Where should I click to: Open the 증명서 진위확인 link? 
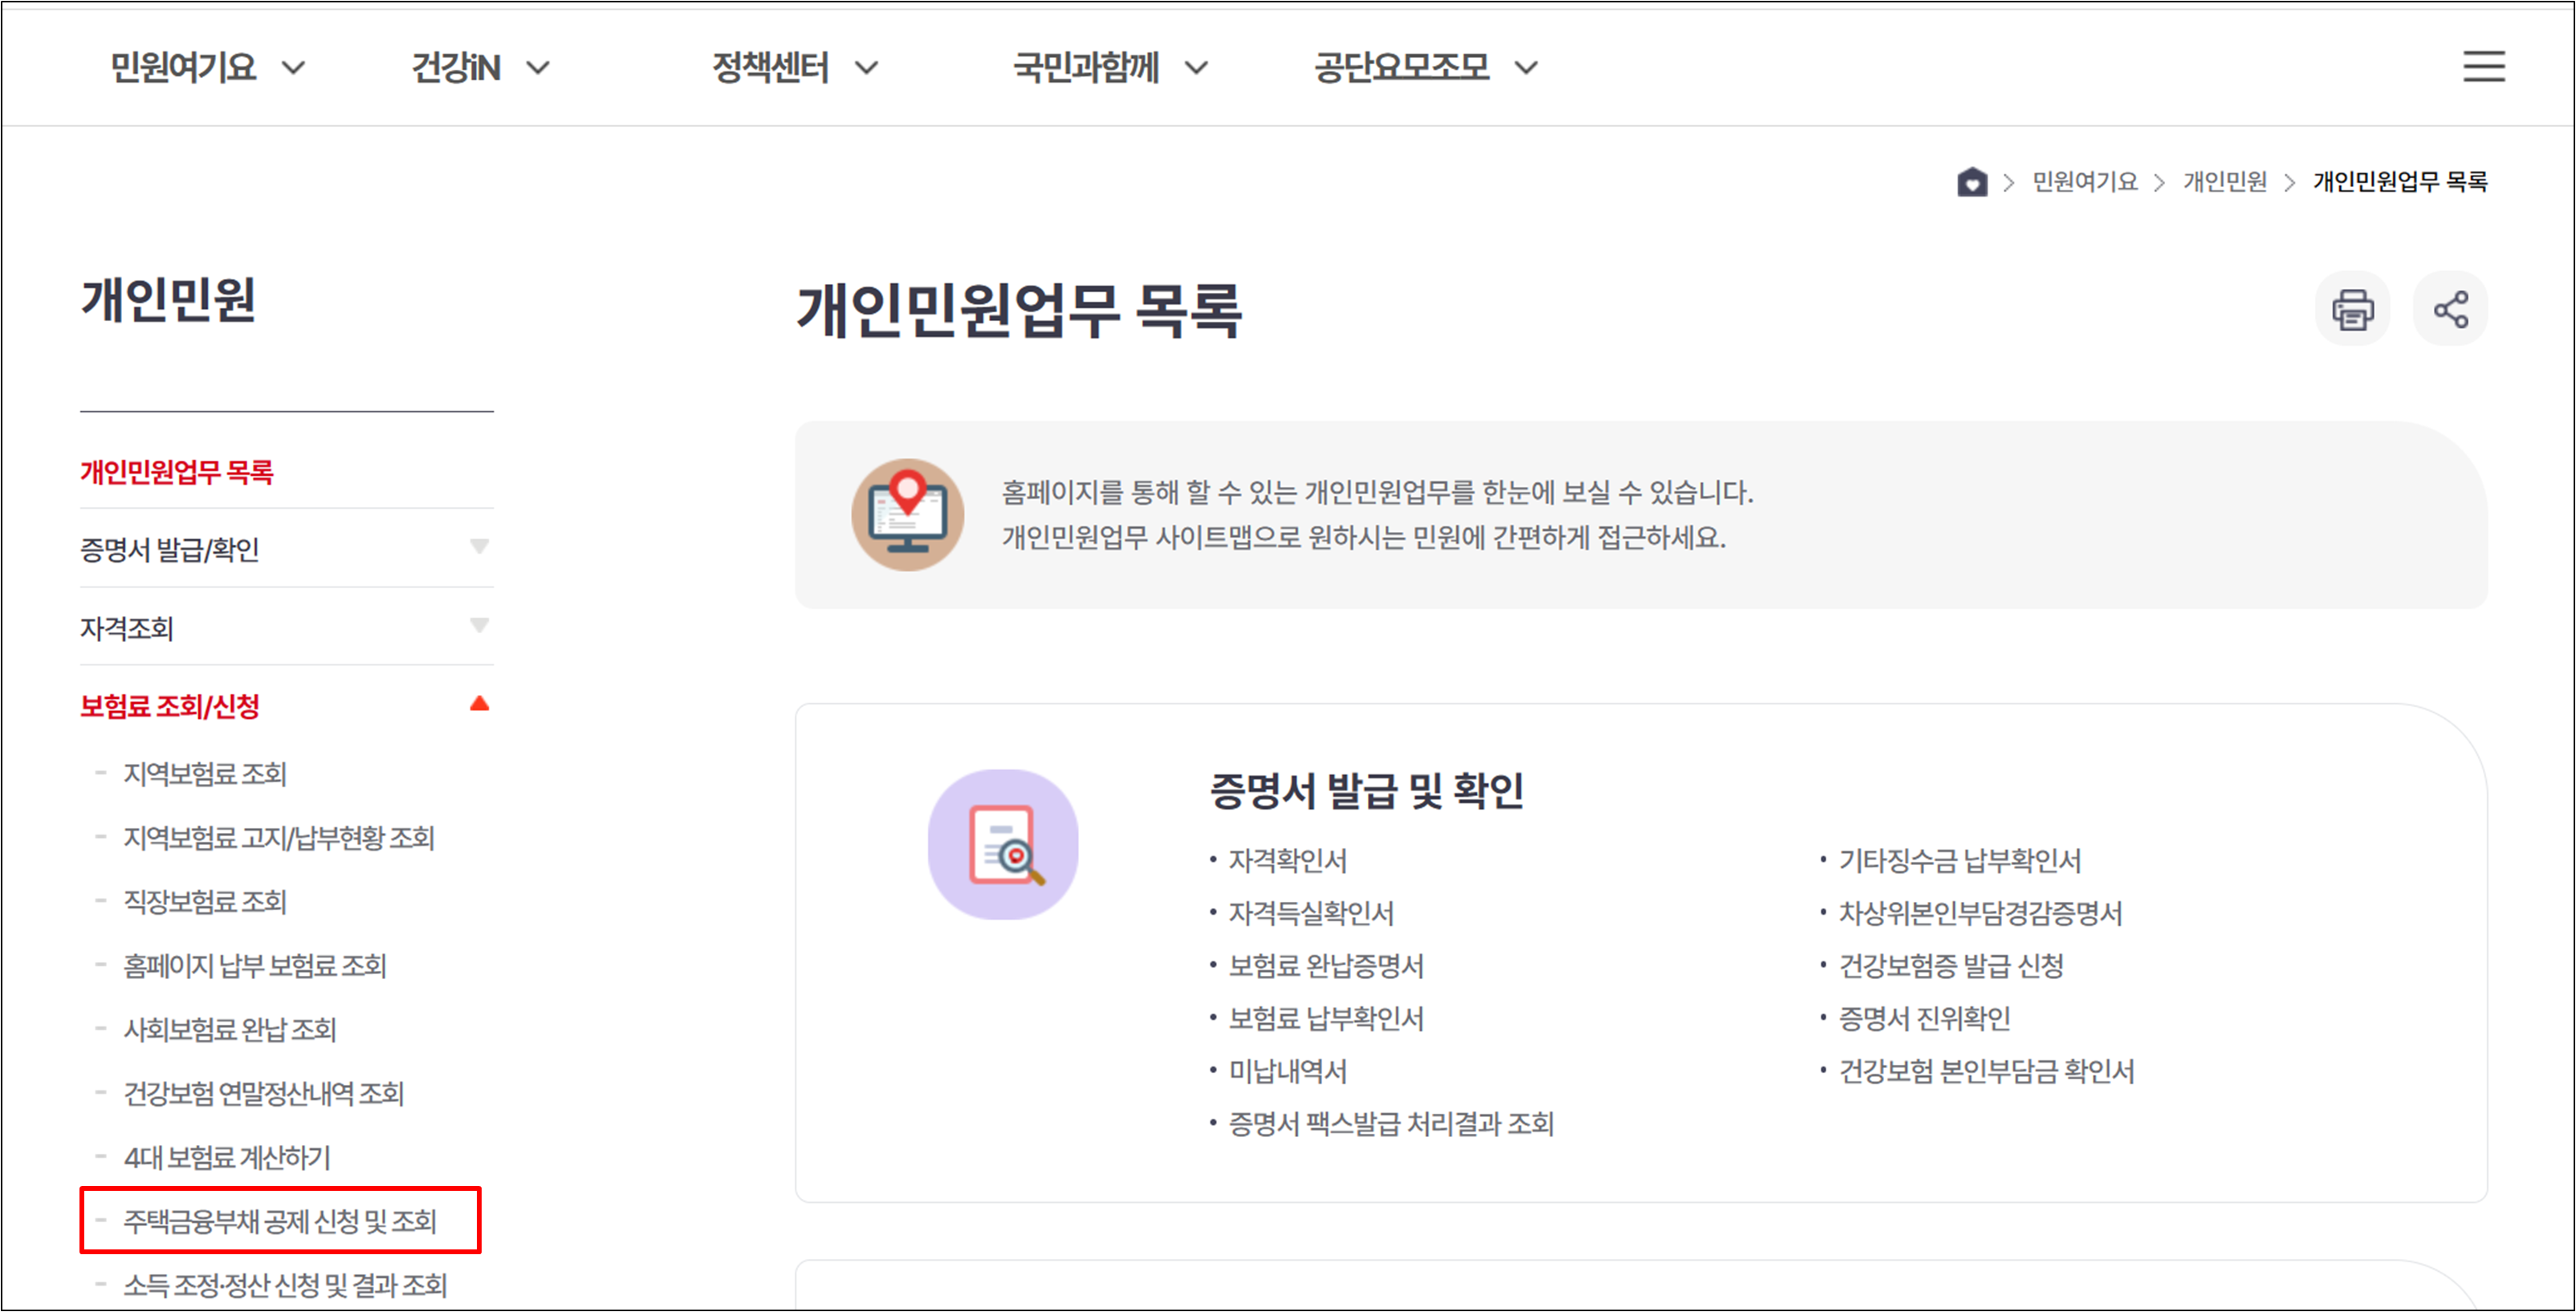click(1925, 1019)
